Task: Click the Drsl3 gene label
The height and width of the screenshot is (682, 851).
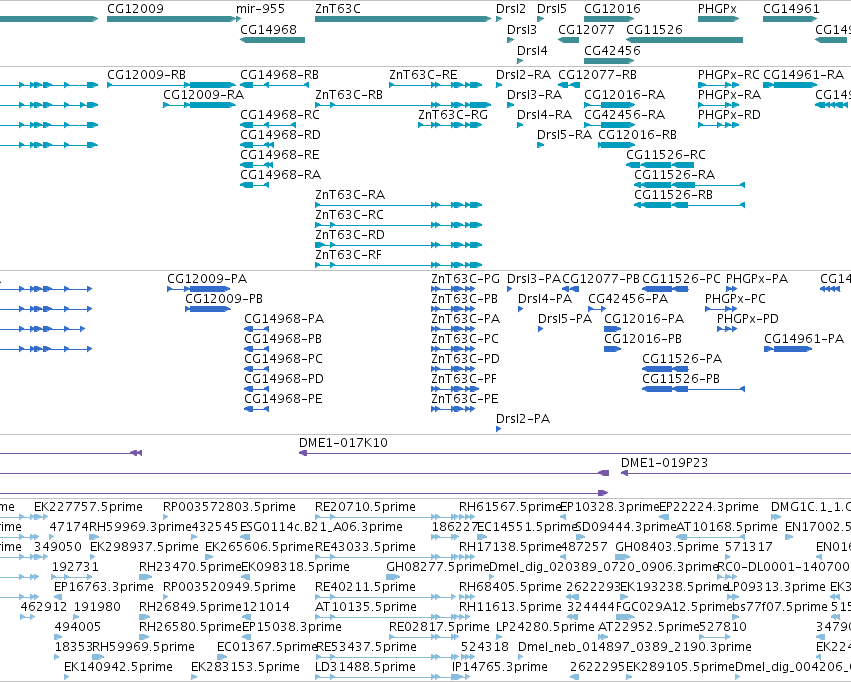Action: click(522, 30)
